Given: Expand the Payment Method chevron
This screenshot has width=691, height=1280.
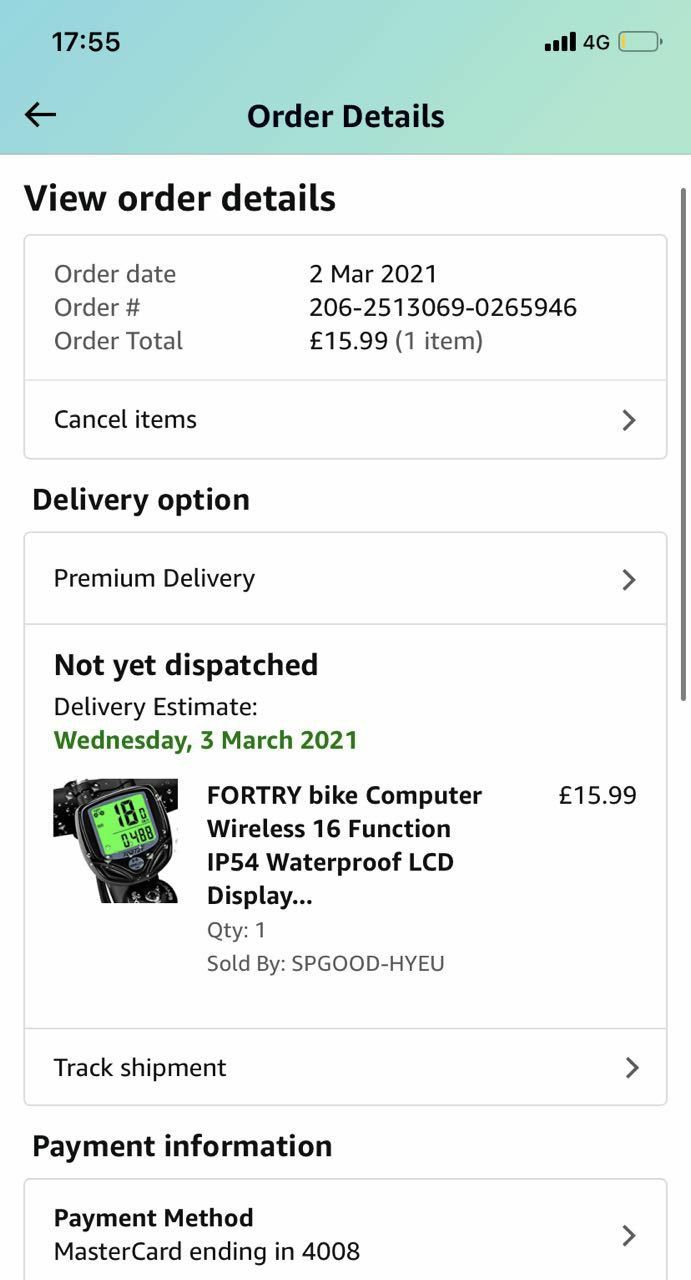Looking at the screenshot, I should tap(629, 1235).
